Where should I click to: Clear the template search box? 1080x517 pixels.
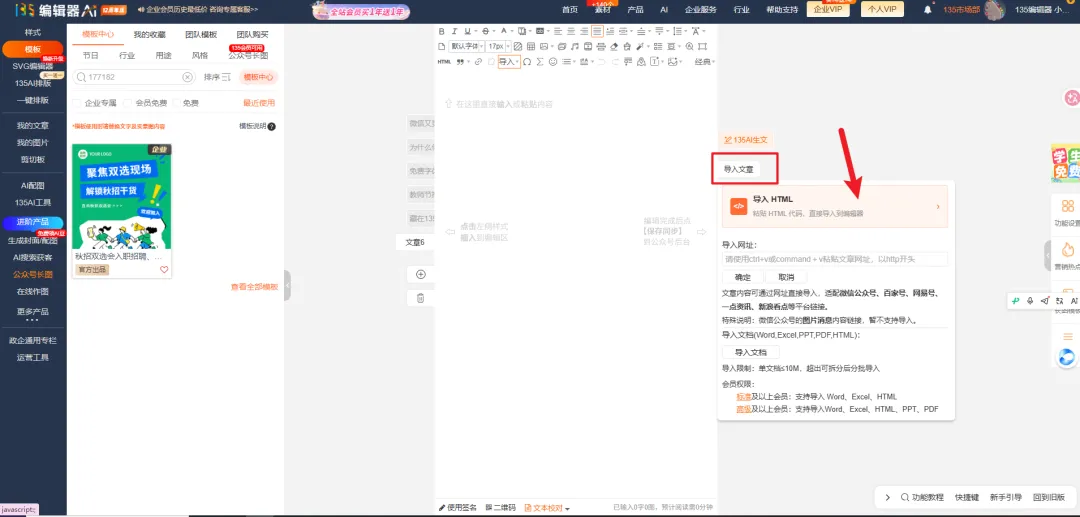coord(187,77)
